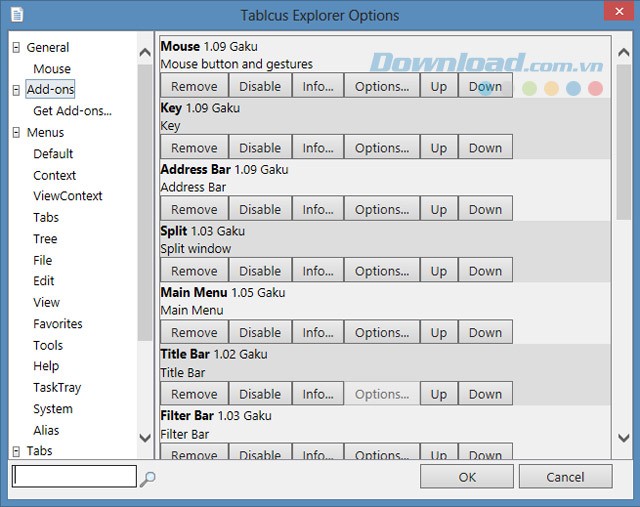Expand the Tabs tree node
This screenshot has width=640, height=507.
tap(16, 452)
